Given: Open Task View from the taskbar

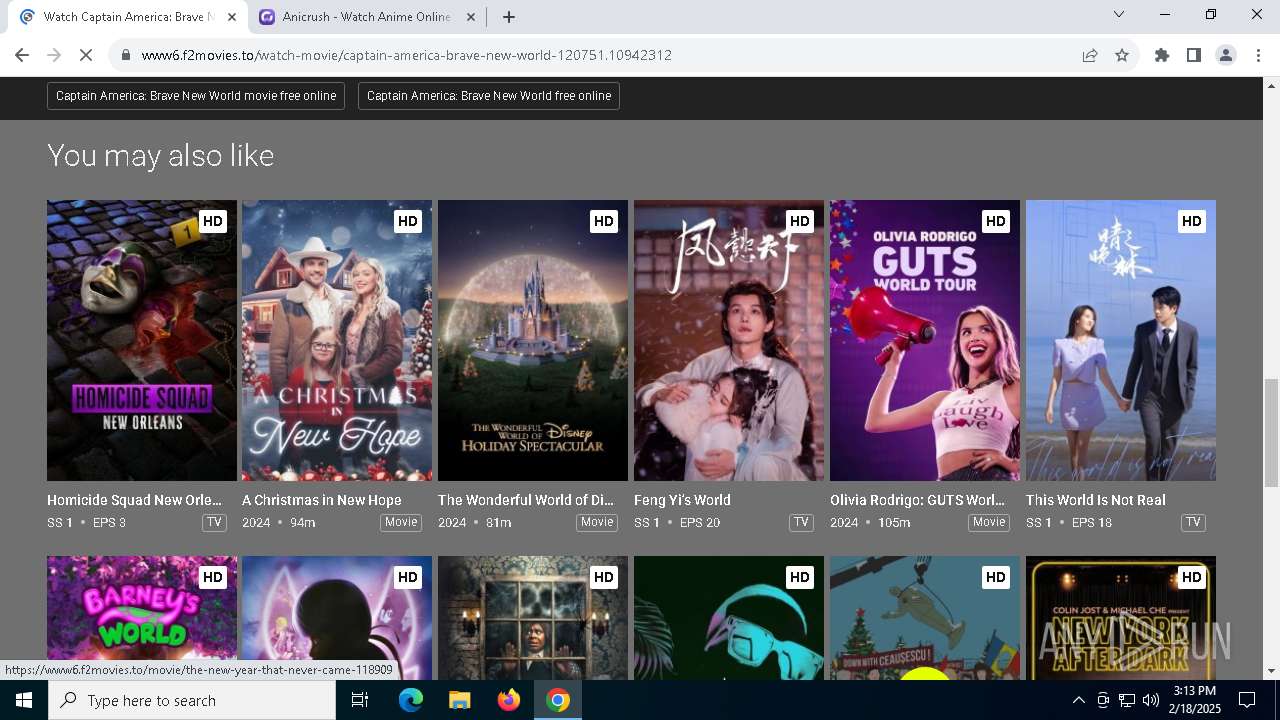Looking at the screenshot, I should coord(360,700).
